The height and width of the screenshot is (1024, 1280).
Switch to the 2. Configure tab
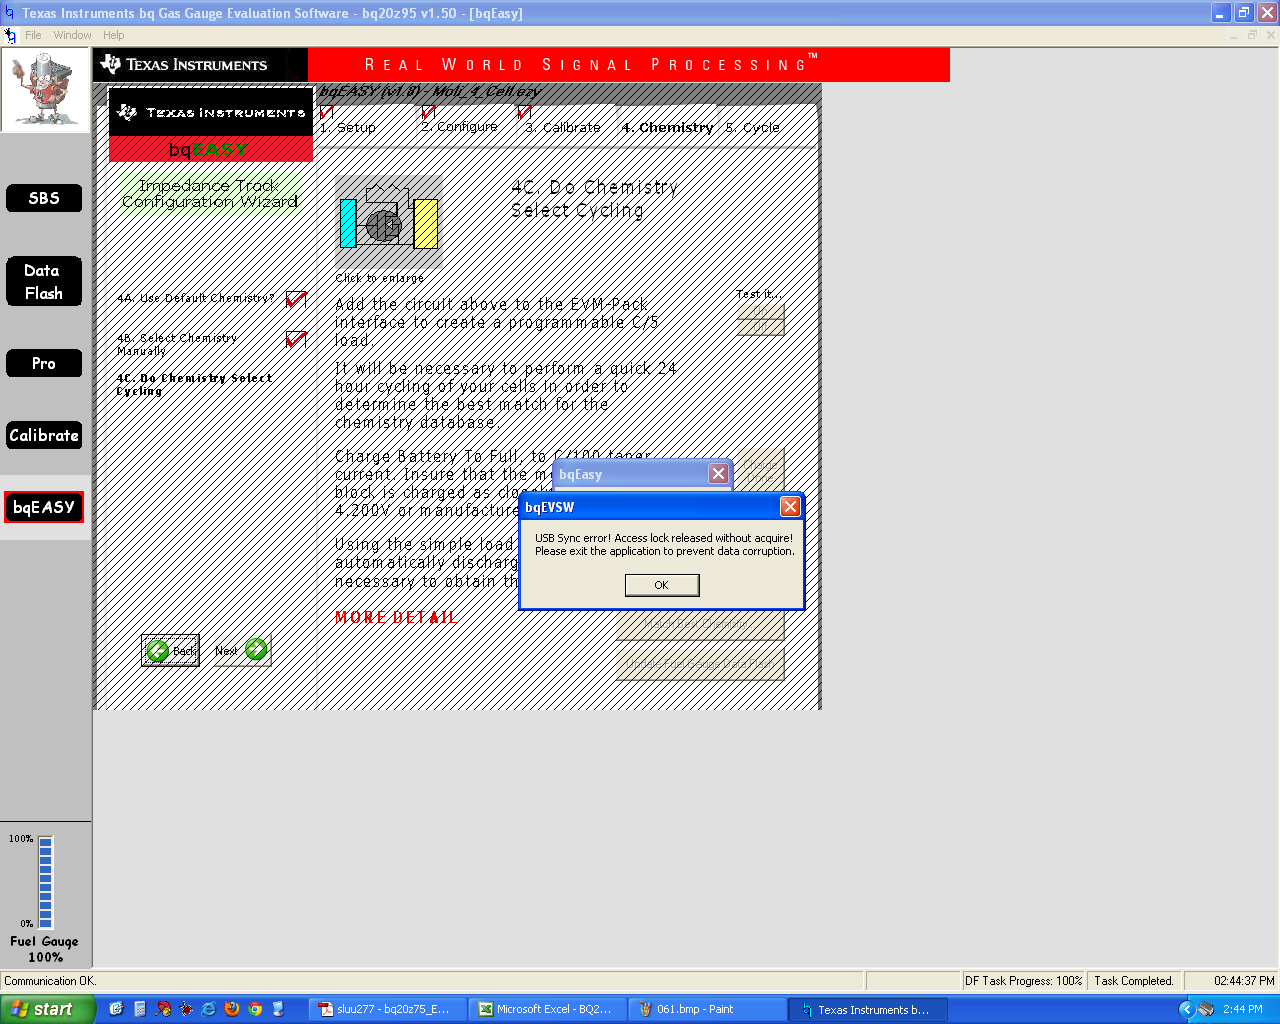tap(459, 127)
